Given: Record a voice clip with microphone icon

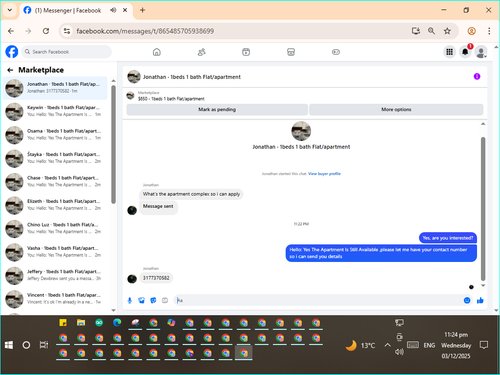Looking at the screenshot, I should click(x=130, y=301).
